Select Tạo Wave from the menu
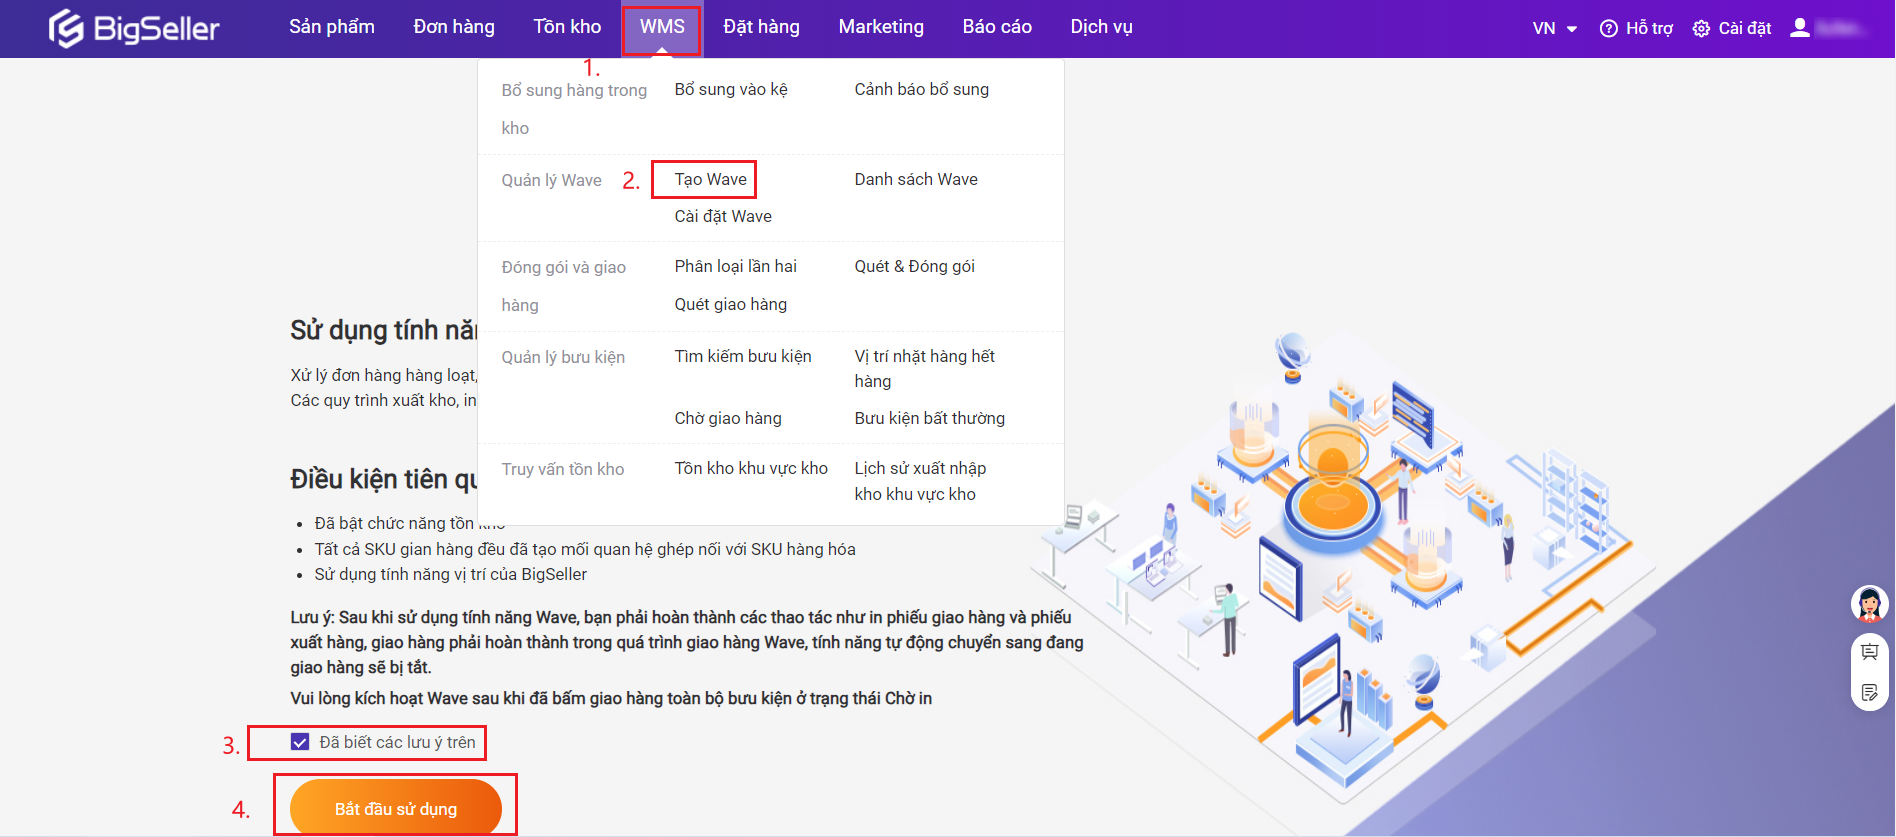 click(x=710, y=180)
